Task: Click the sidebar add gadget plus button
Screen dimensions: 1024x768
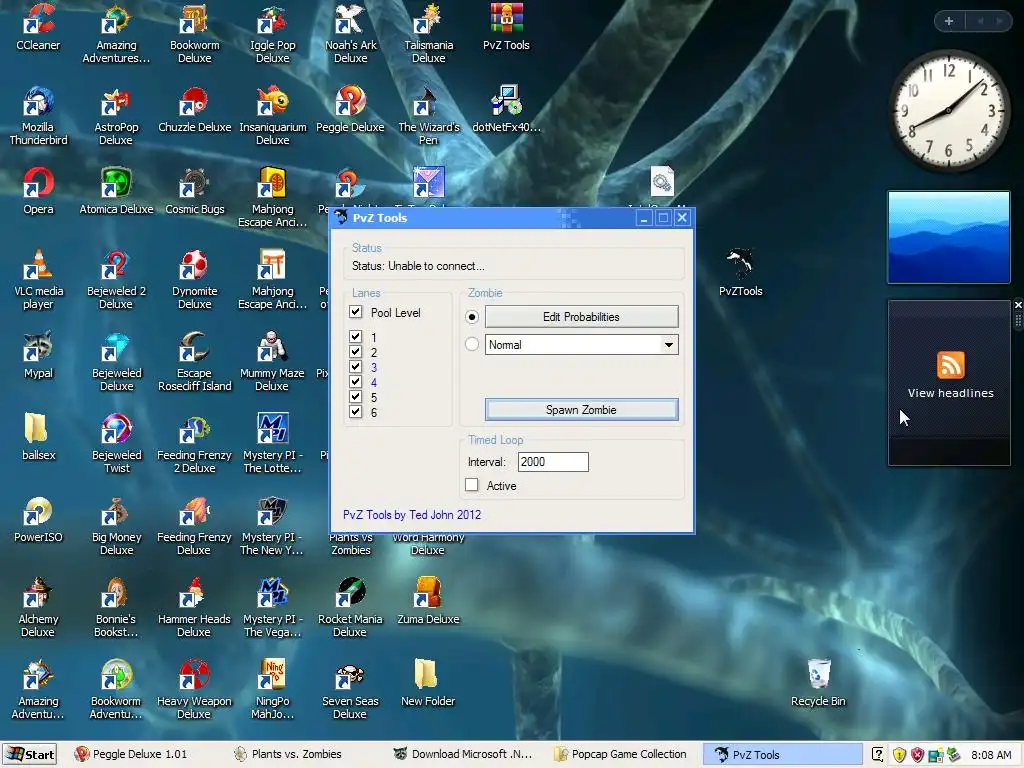Action: (949, 21)
